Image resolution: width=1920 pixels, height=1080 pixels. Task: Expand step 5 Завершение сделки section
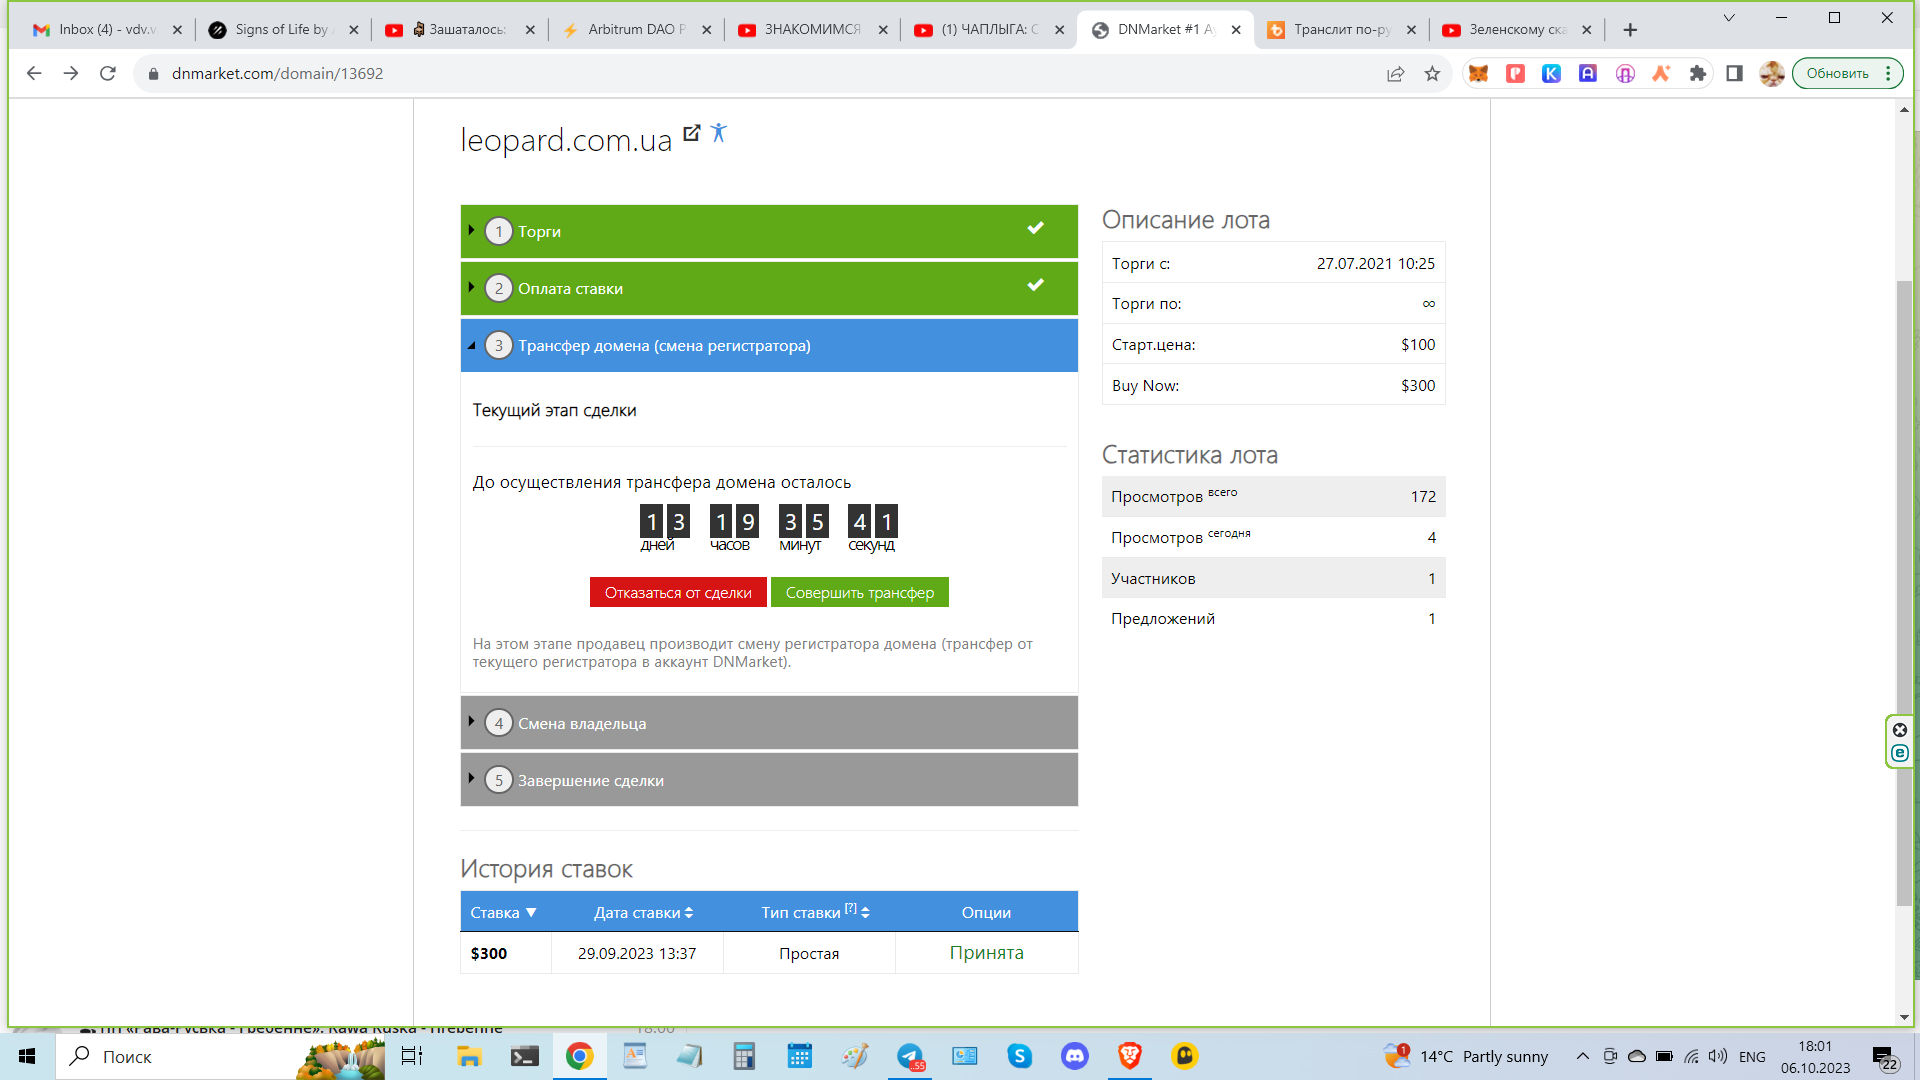(769, 780)
